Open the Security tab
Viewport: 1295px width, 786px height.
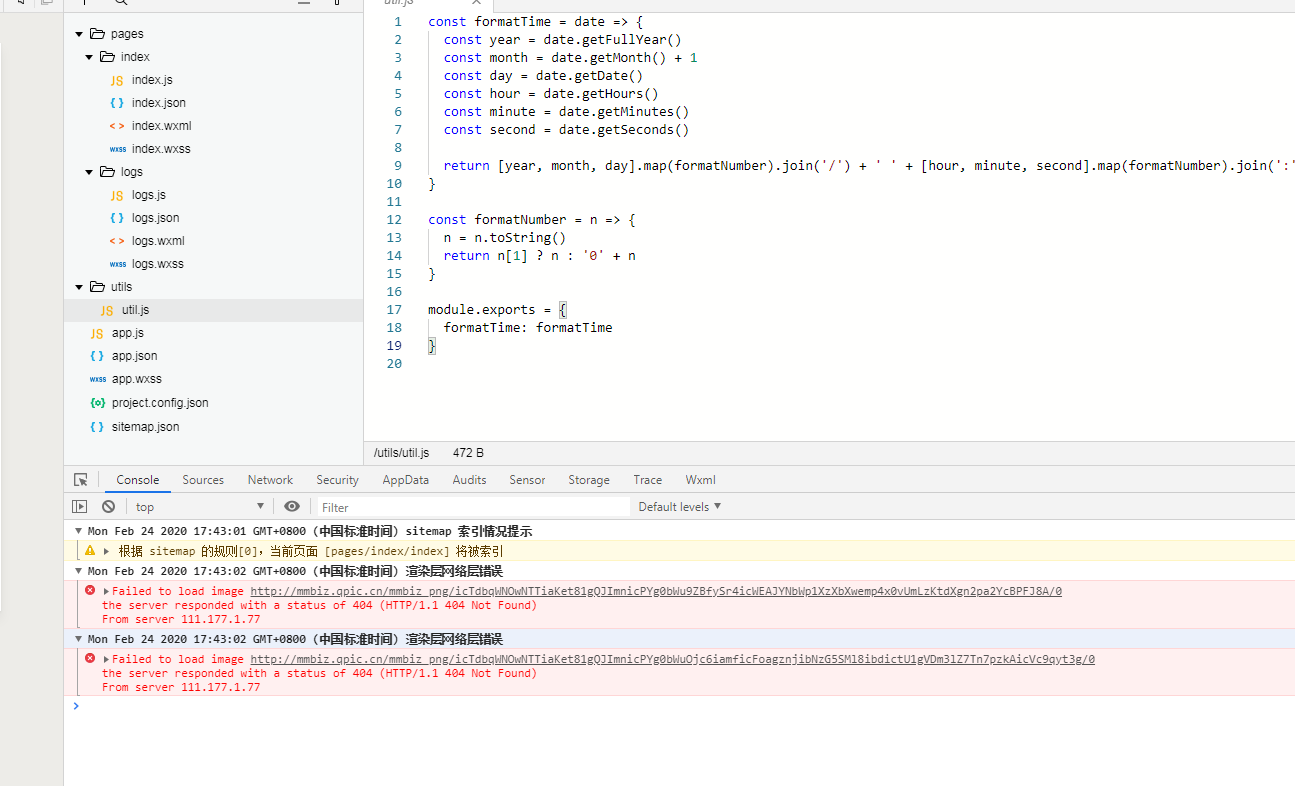coord(338,480)
